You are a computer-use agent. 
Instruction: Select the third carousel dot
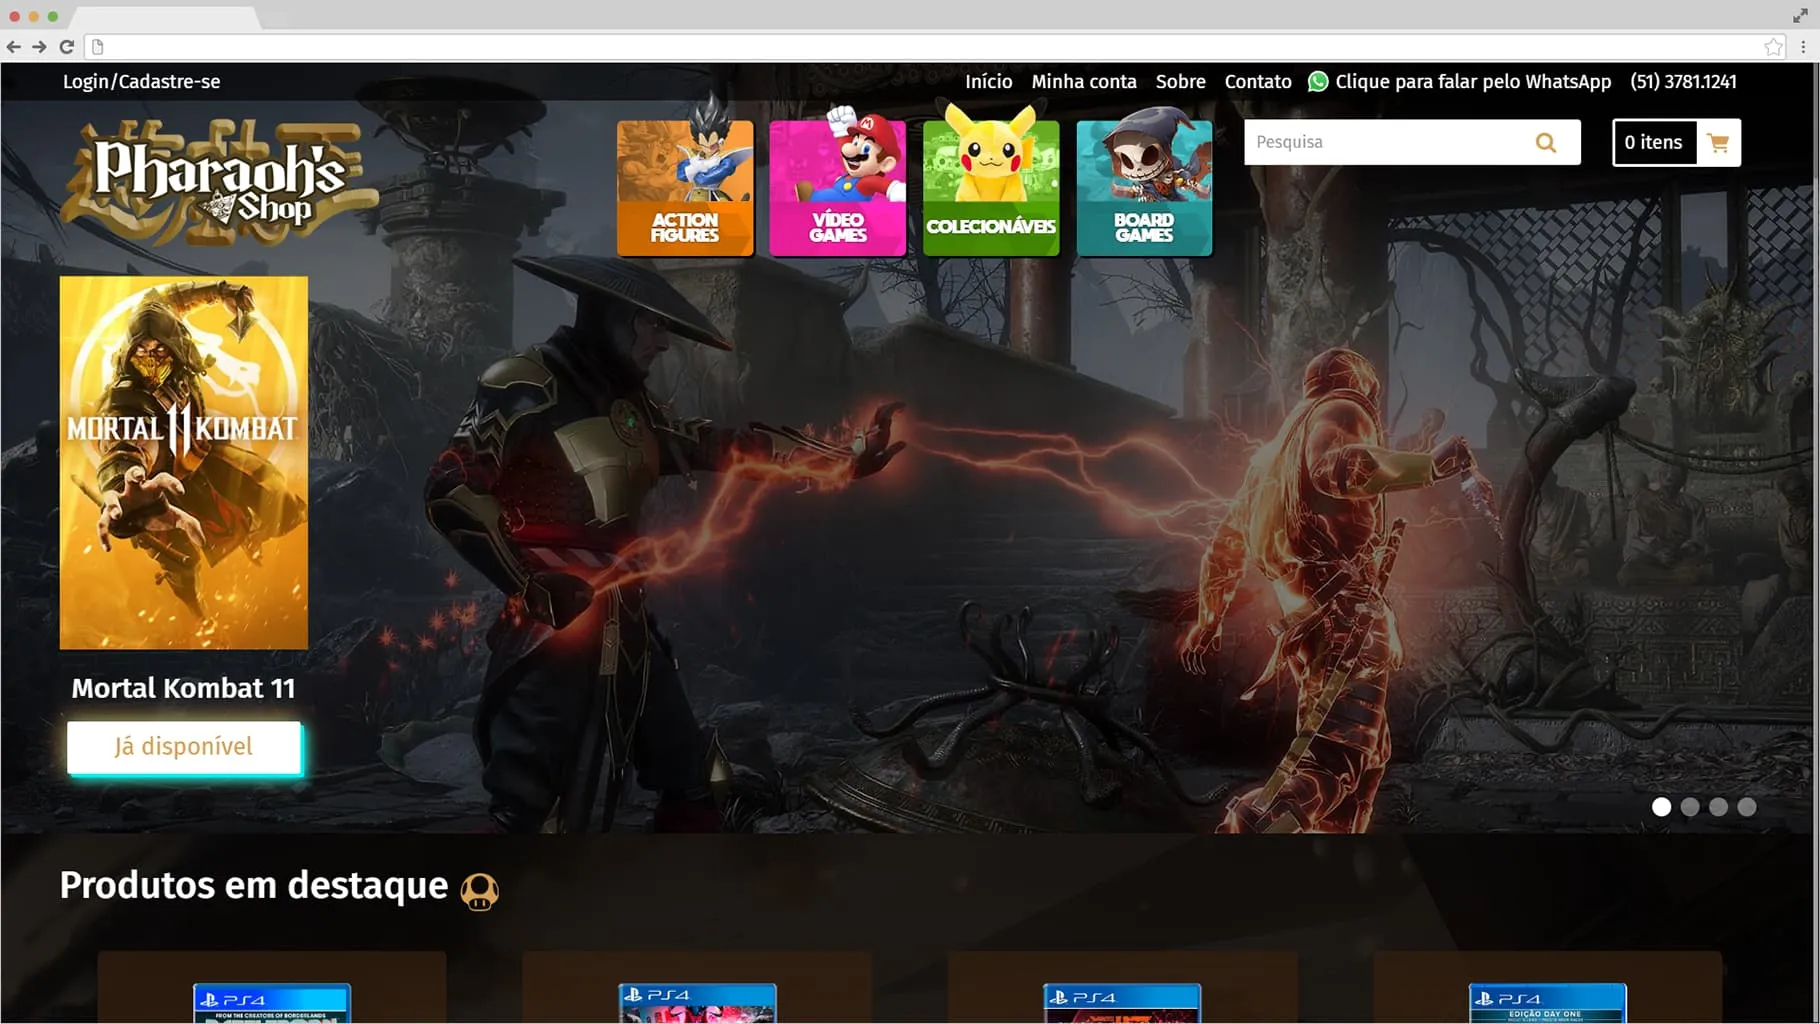click(1718, 807)
